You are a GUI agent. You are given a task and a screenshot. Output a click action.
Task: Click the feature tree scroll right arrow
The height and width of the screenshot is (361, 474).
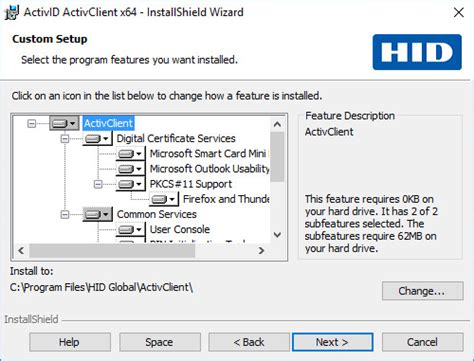pyautogui.click(x=262, y=250)
